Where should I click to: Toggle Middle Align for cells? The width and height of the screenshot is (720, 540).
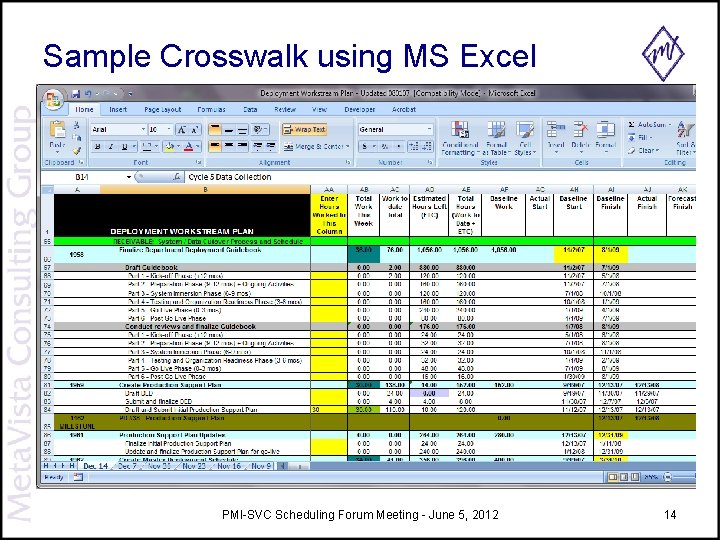point(229,130)
